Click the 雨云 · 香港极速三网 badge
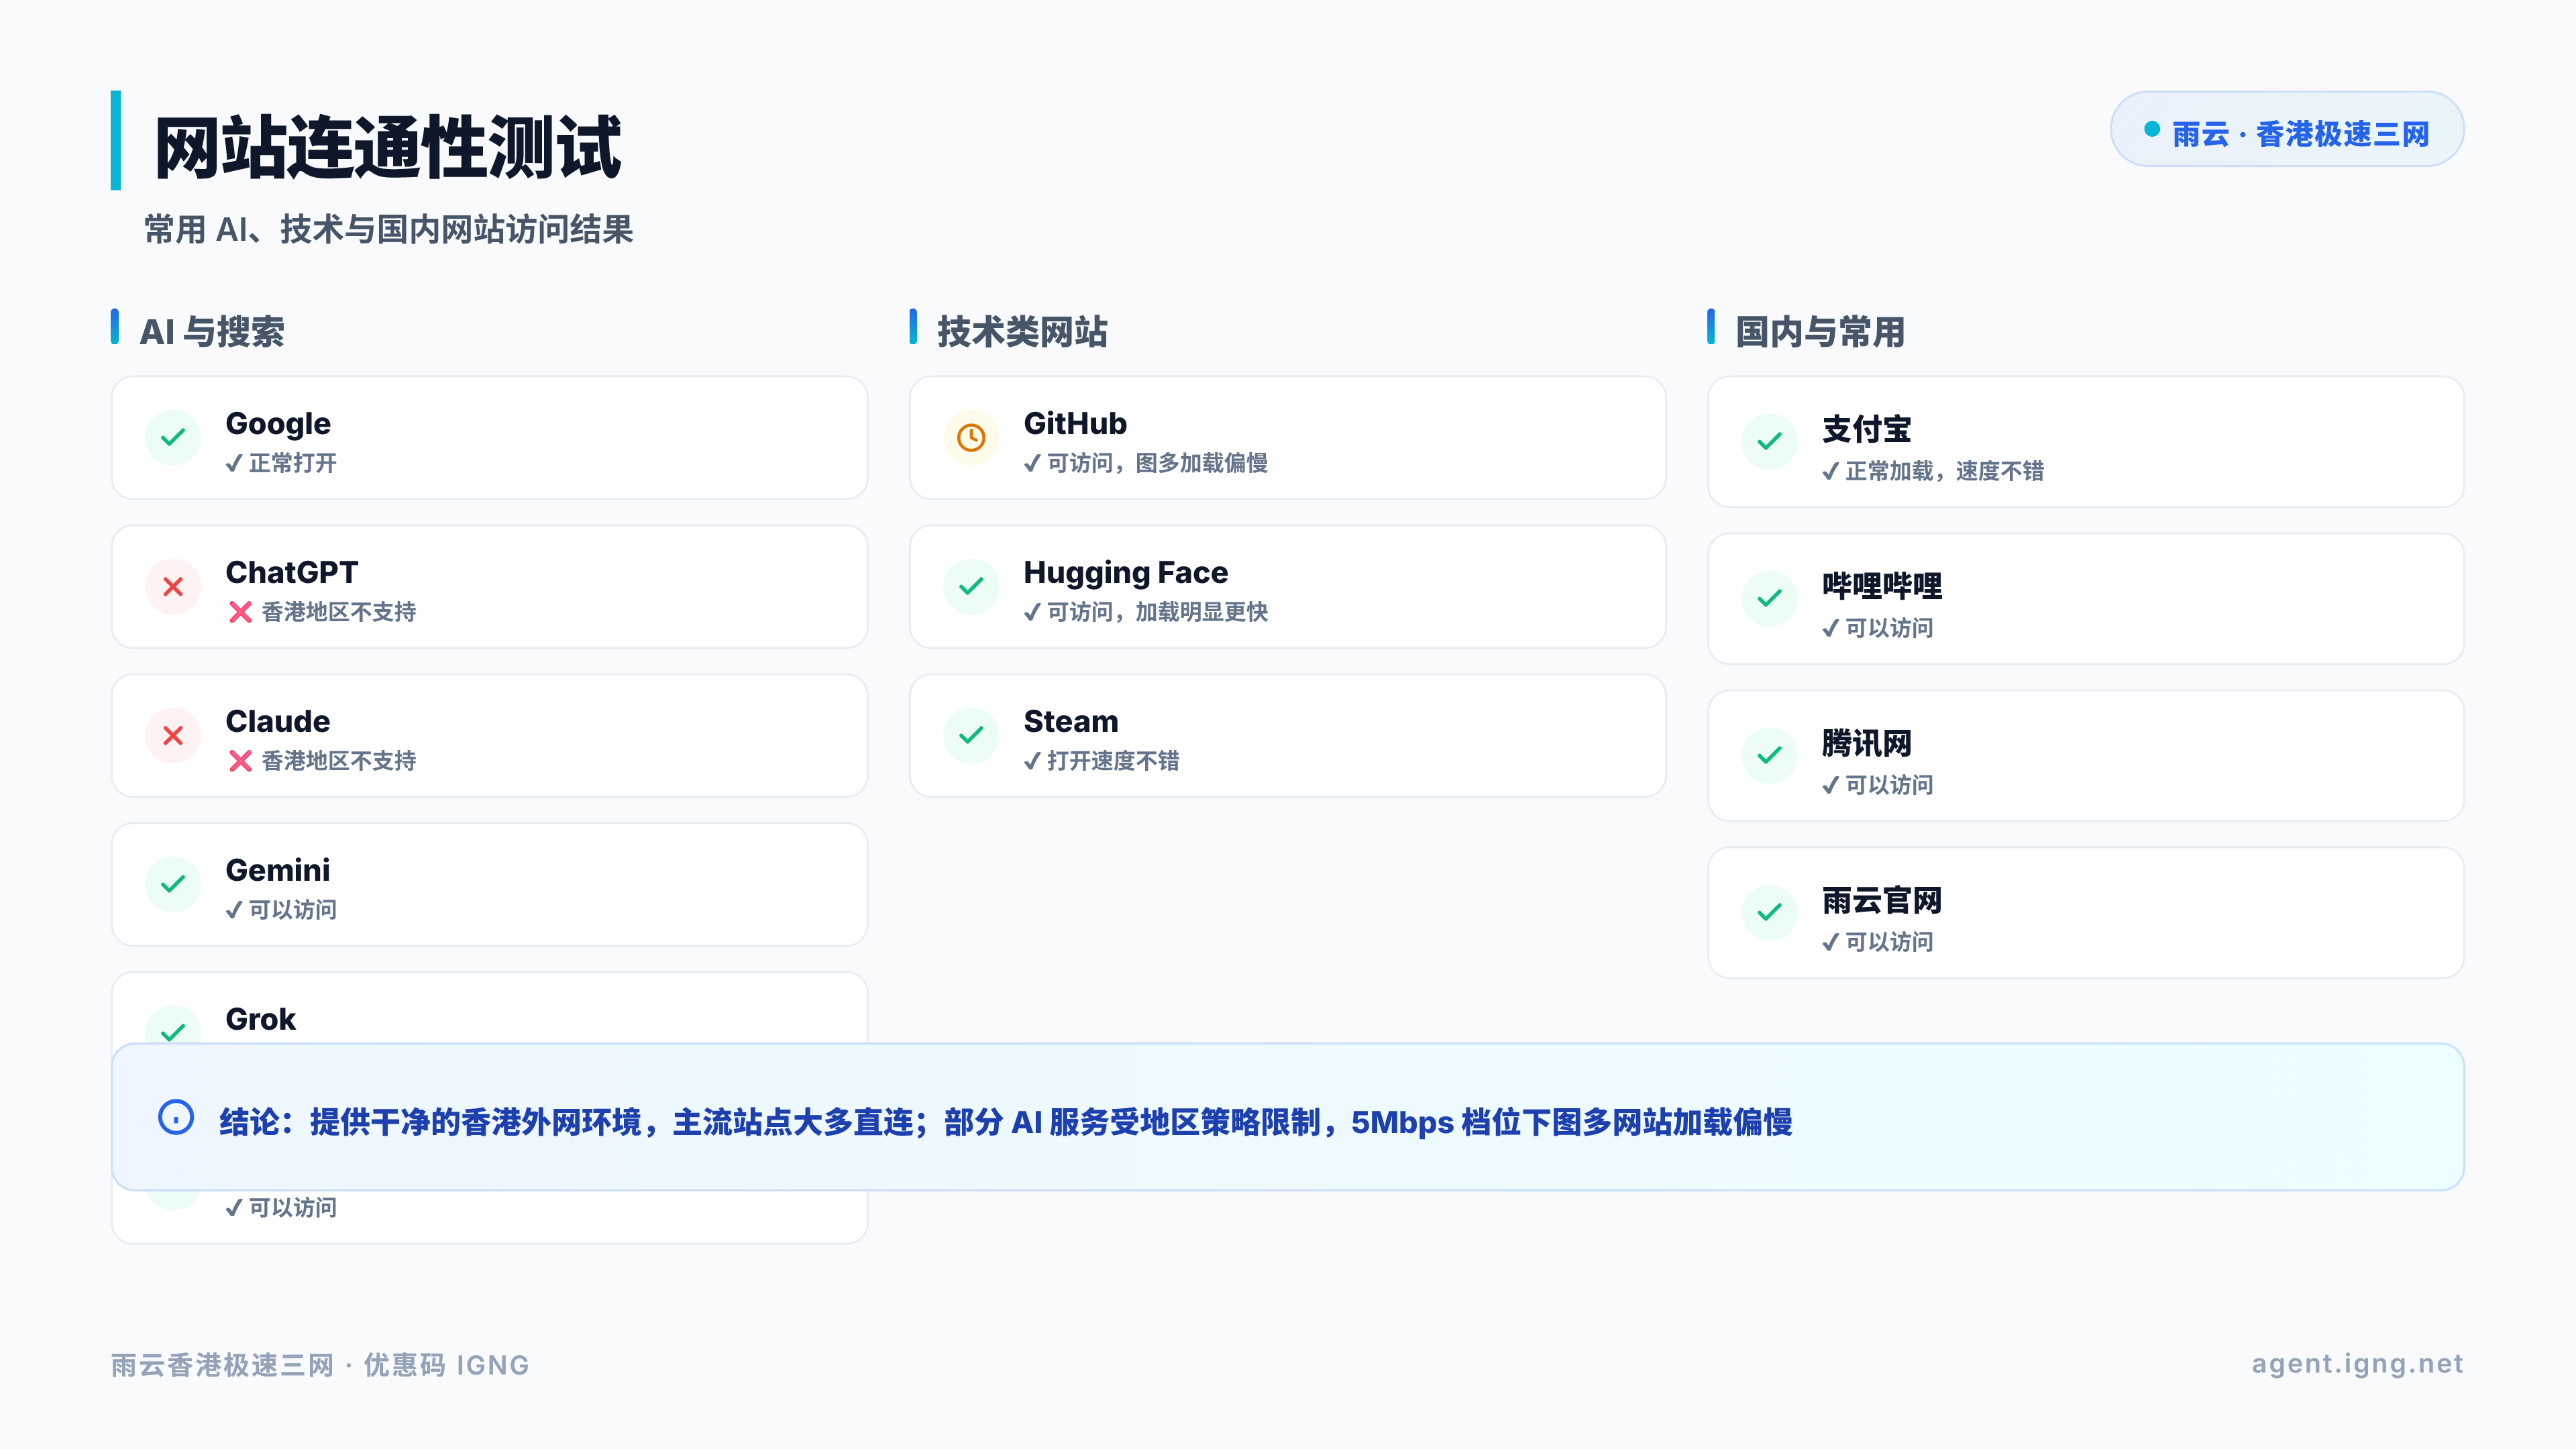This screenshot has width=2576, height=1449. 2286,130
